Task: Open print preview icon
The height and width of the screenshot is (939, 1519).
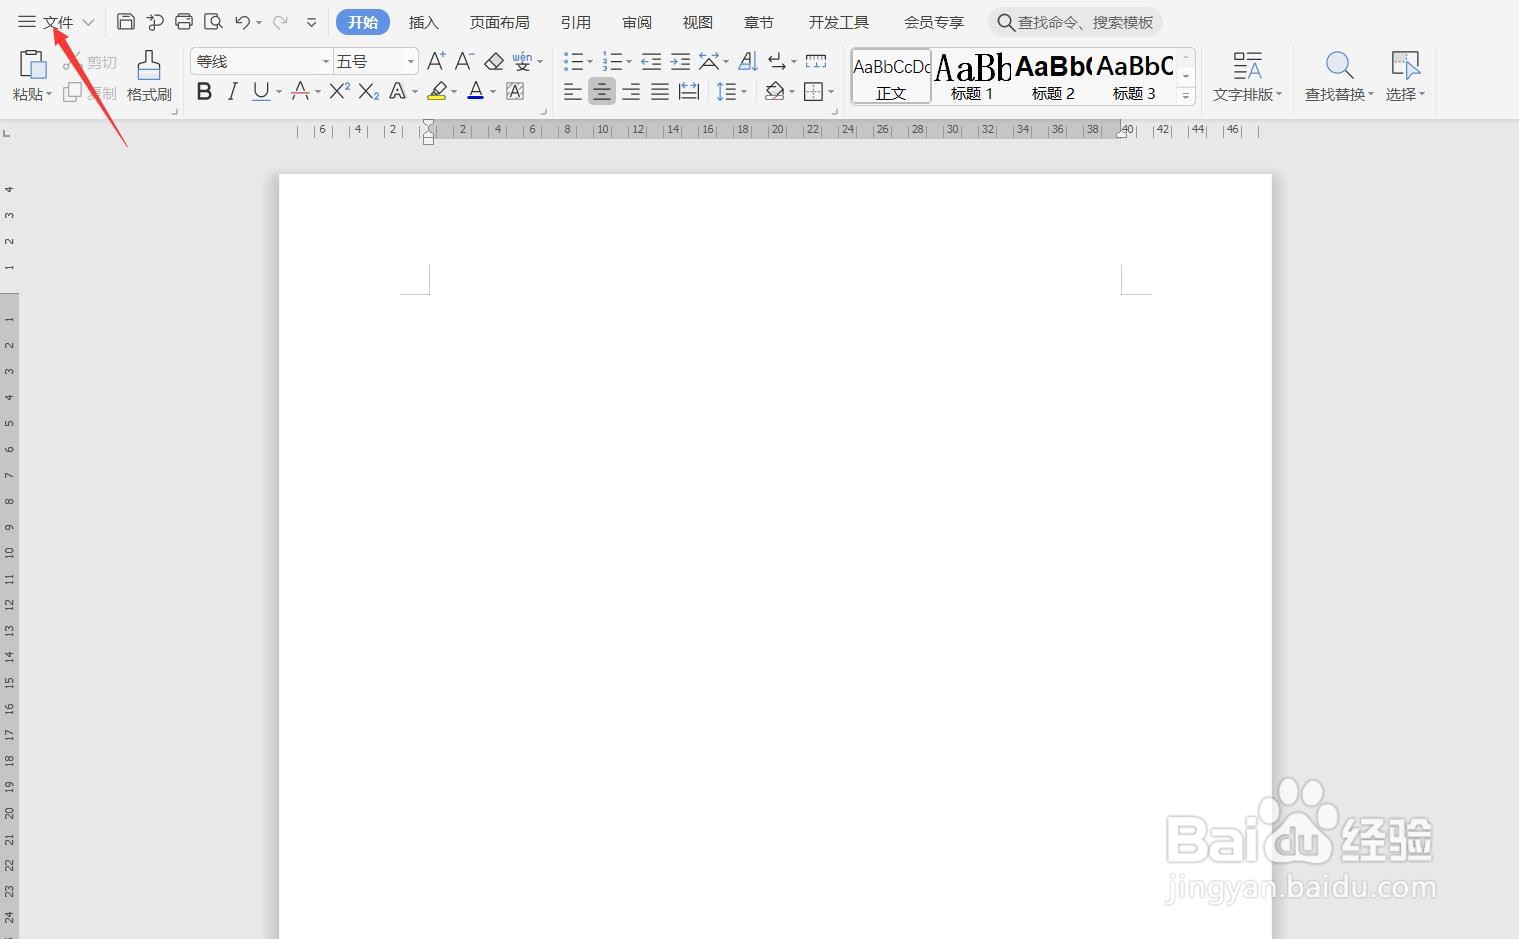Action: [213, 22]
